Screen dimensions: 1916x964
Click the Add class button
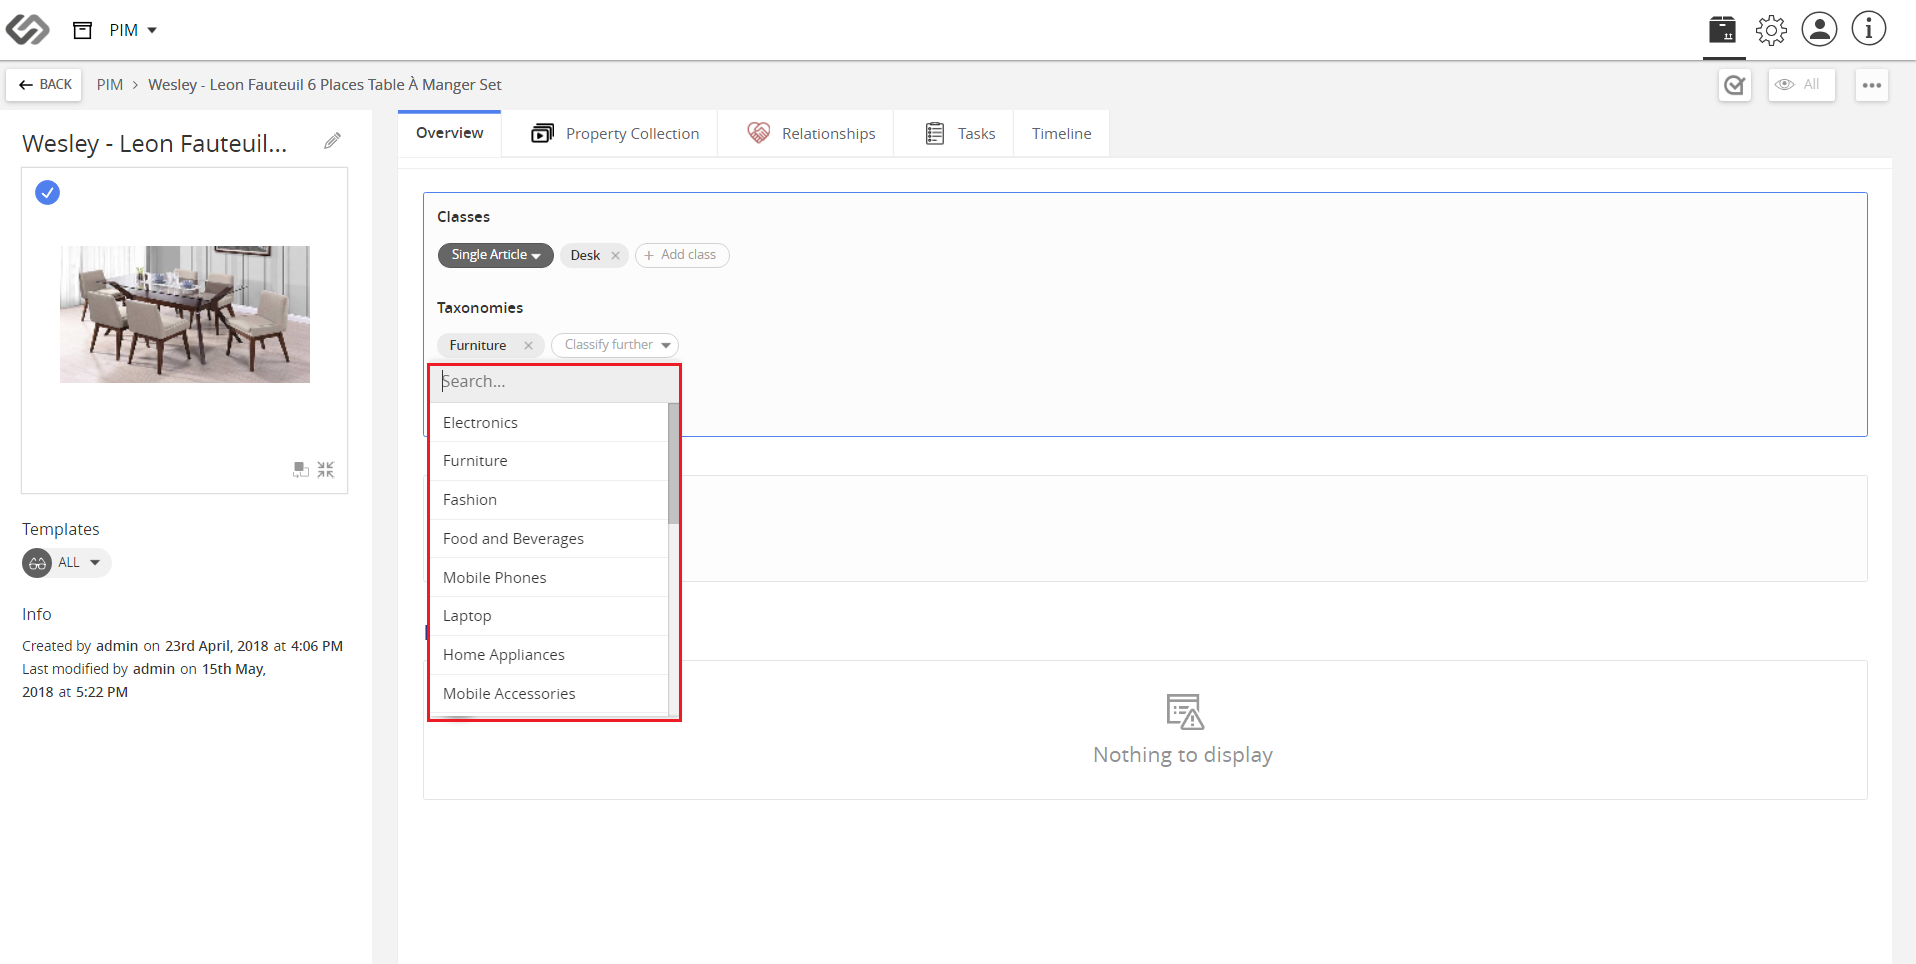(x=682, y=255)
